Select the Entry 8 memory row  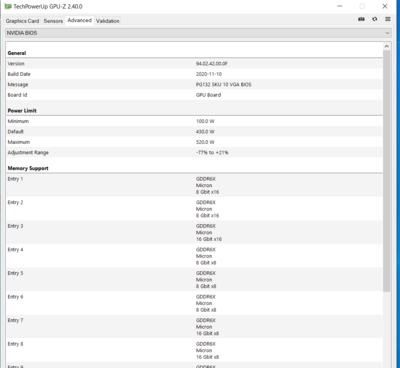point(194,350)
